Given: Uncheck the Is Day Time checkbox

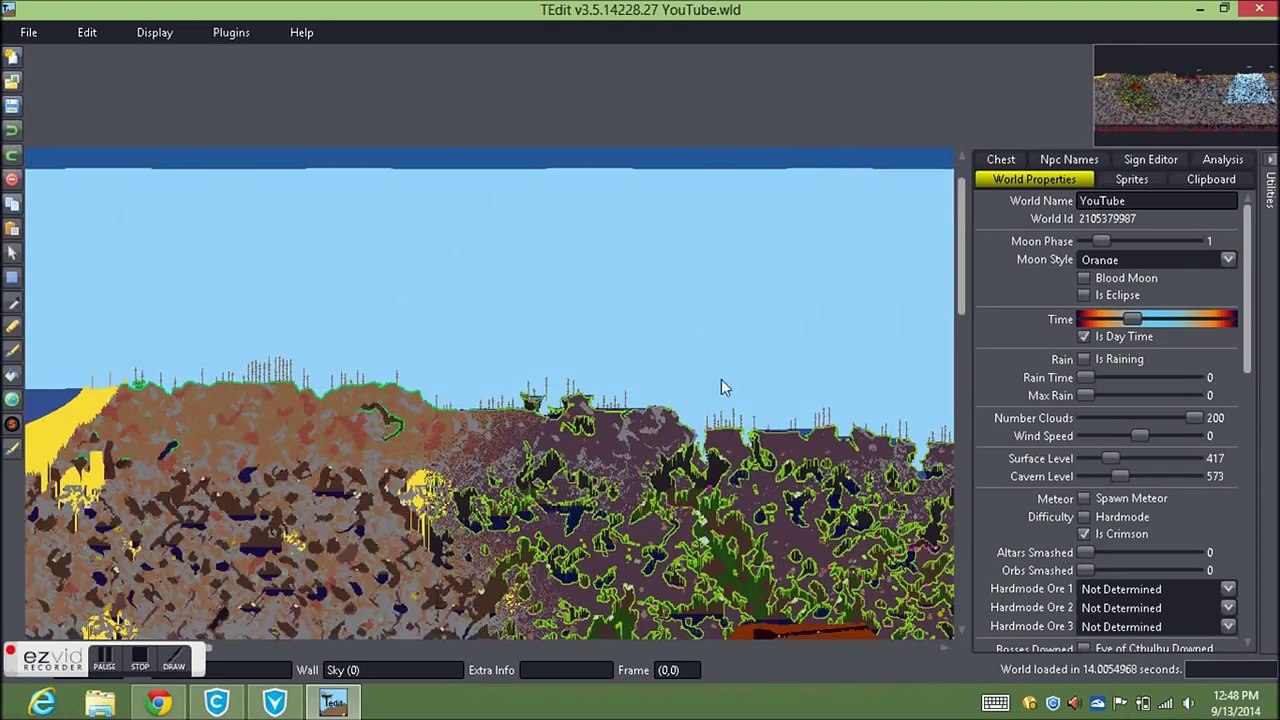Looking at the screenshot, I should (x=1084, y=337).
